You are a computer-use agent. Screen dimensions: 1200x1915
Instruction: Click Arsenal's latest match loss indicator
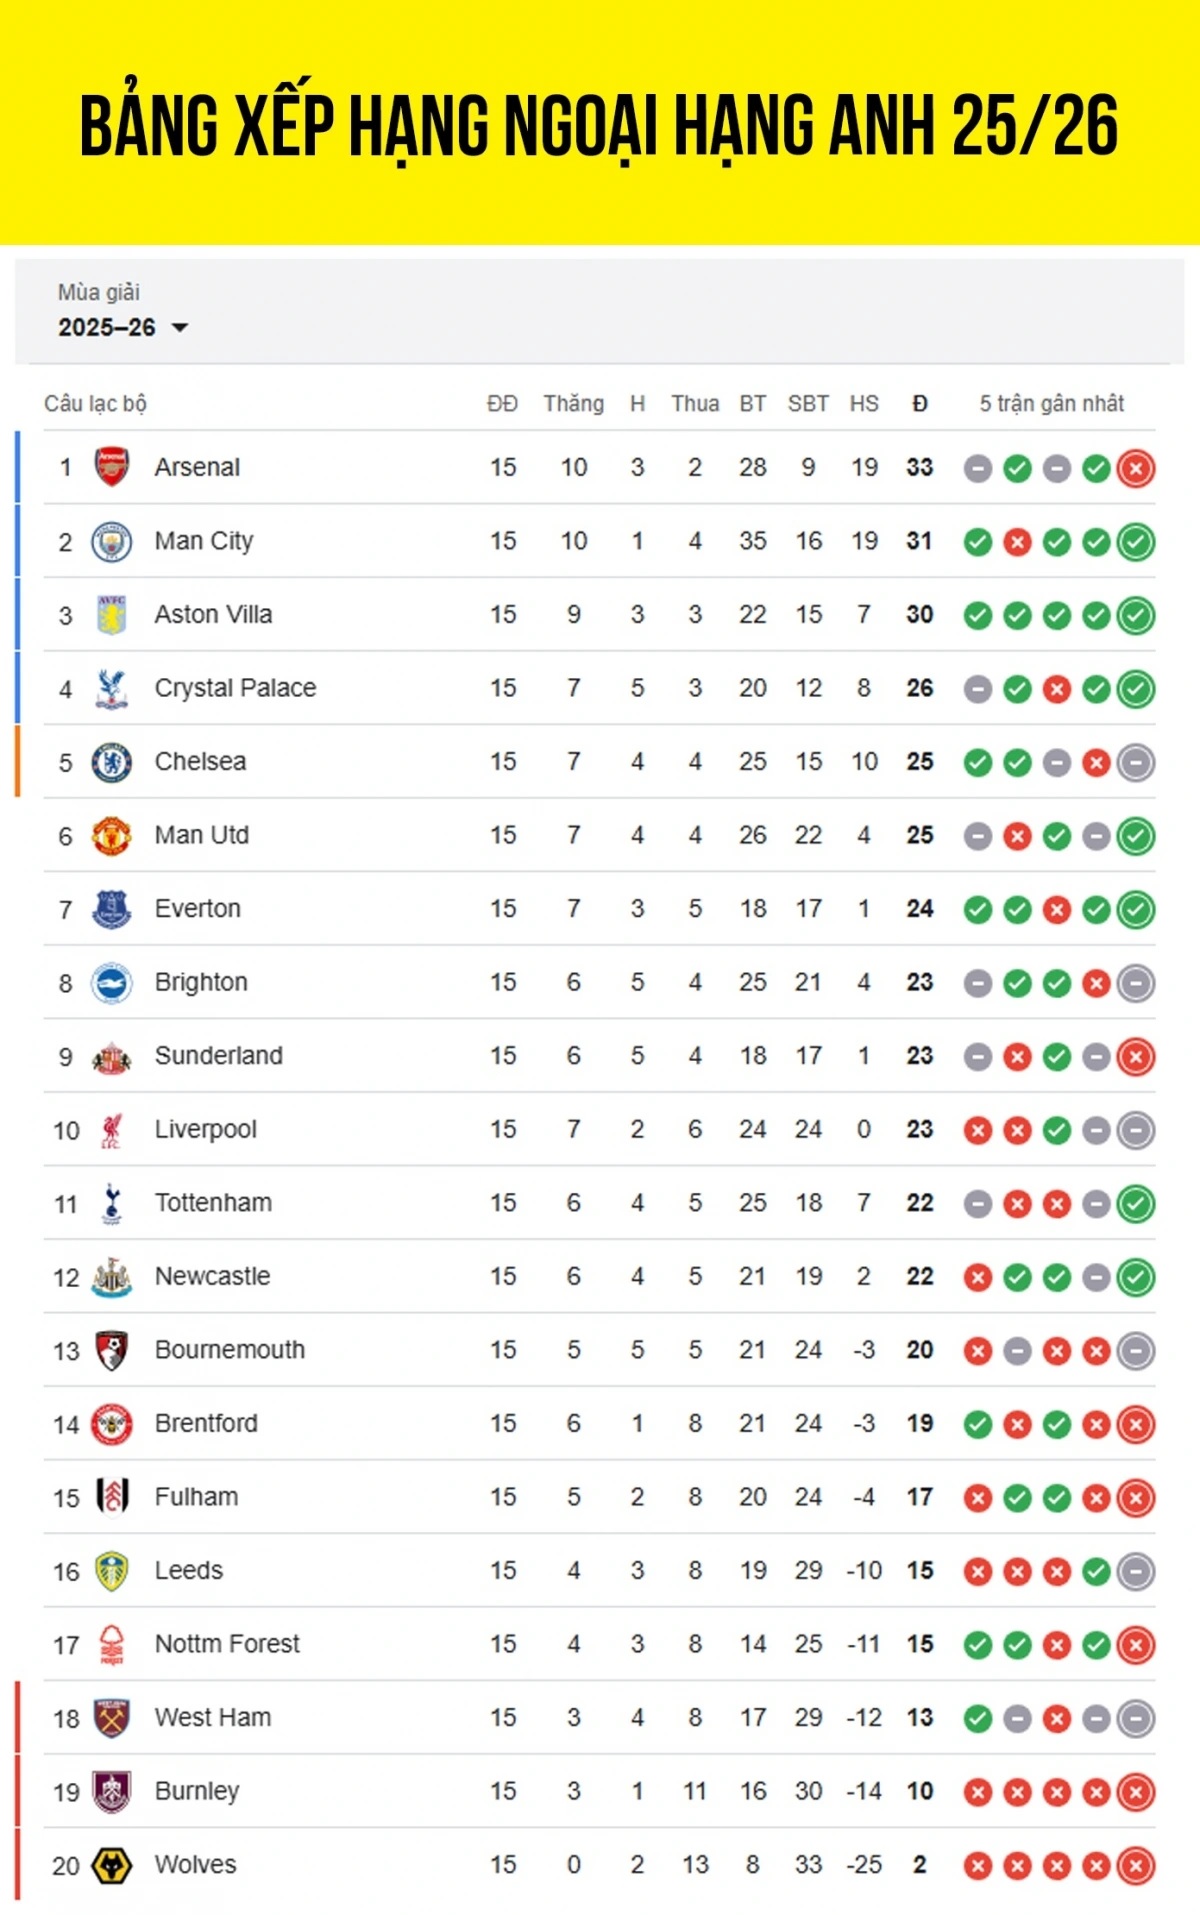coord(1136,468)
